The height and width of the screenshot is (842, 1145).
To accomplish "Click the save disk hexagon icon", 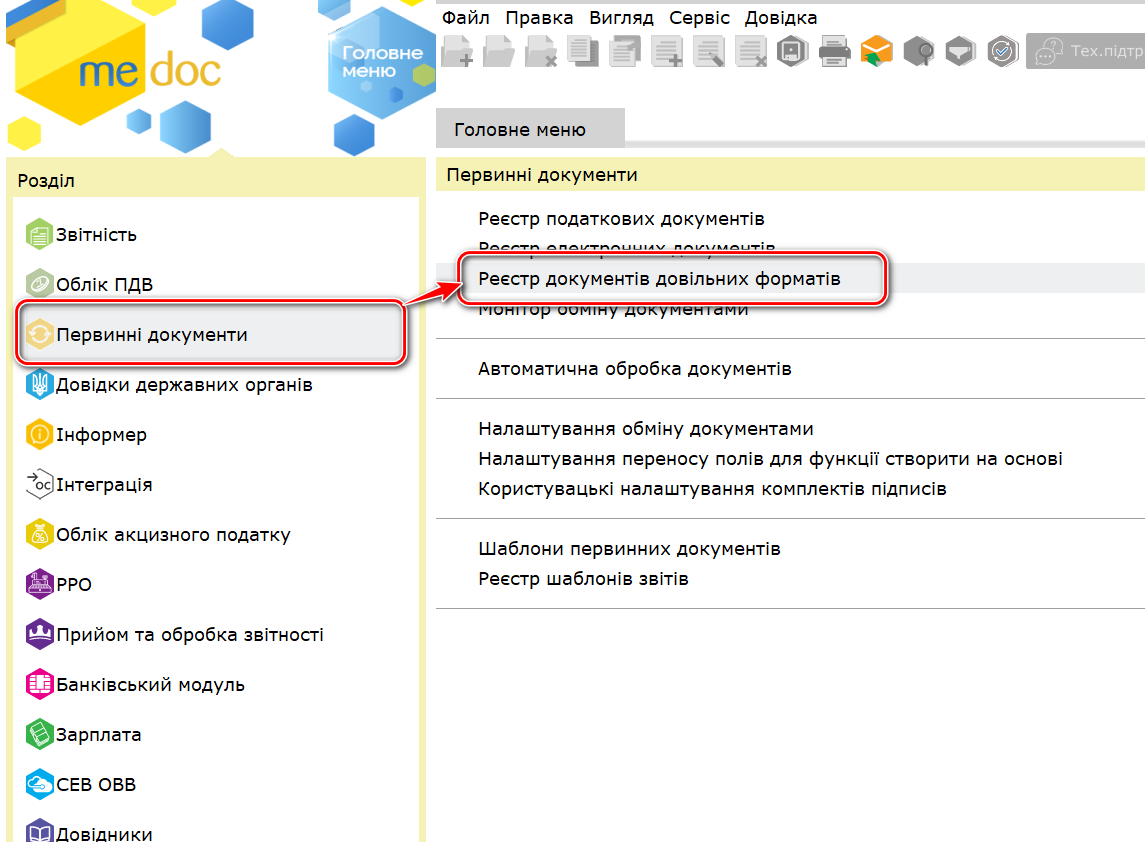I will [793, 50].
